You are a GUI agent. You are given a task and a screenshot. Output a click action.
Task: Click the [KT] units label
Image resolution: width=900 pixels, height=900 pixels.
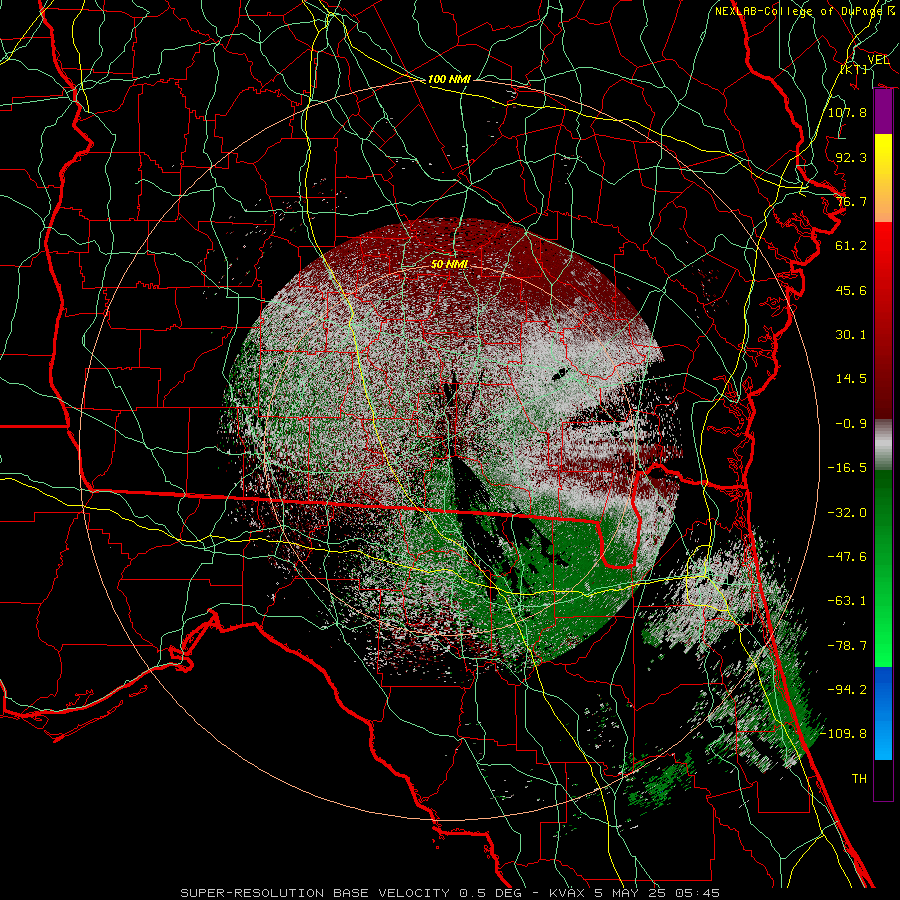click(x=854, y=69)
